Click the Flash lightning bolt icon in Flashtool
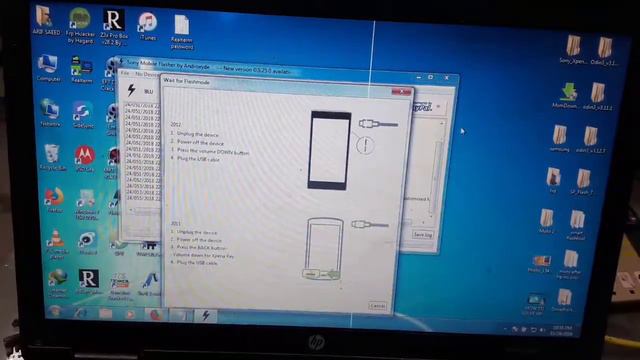Screen dimensions: 640x360 click(x=131, y=90)
